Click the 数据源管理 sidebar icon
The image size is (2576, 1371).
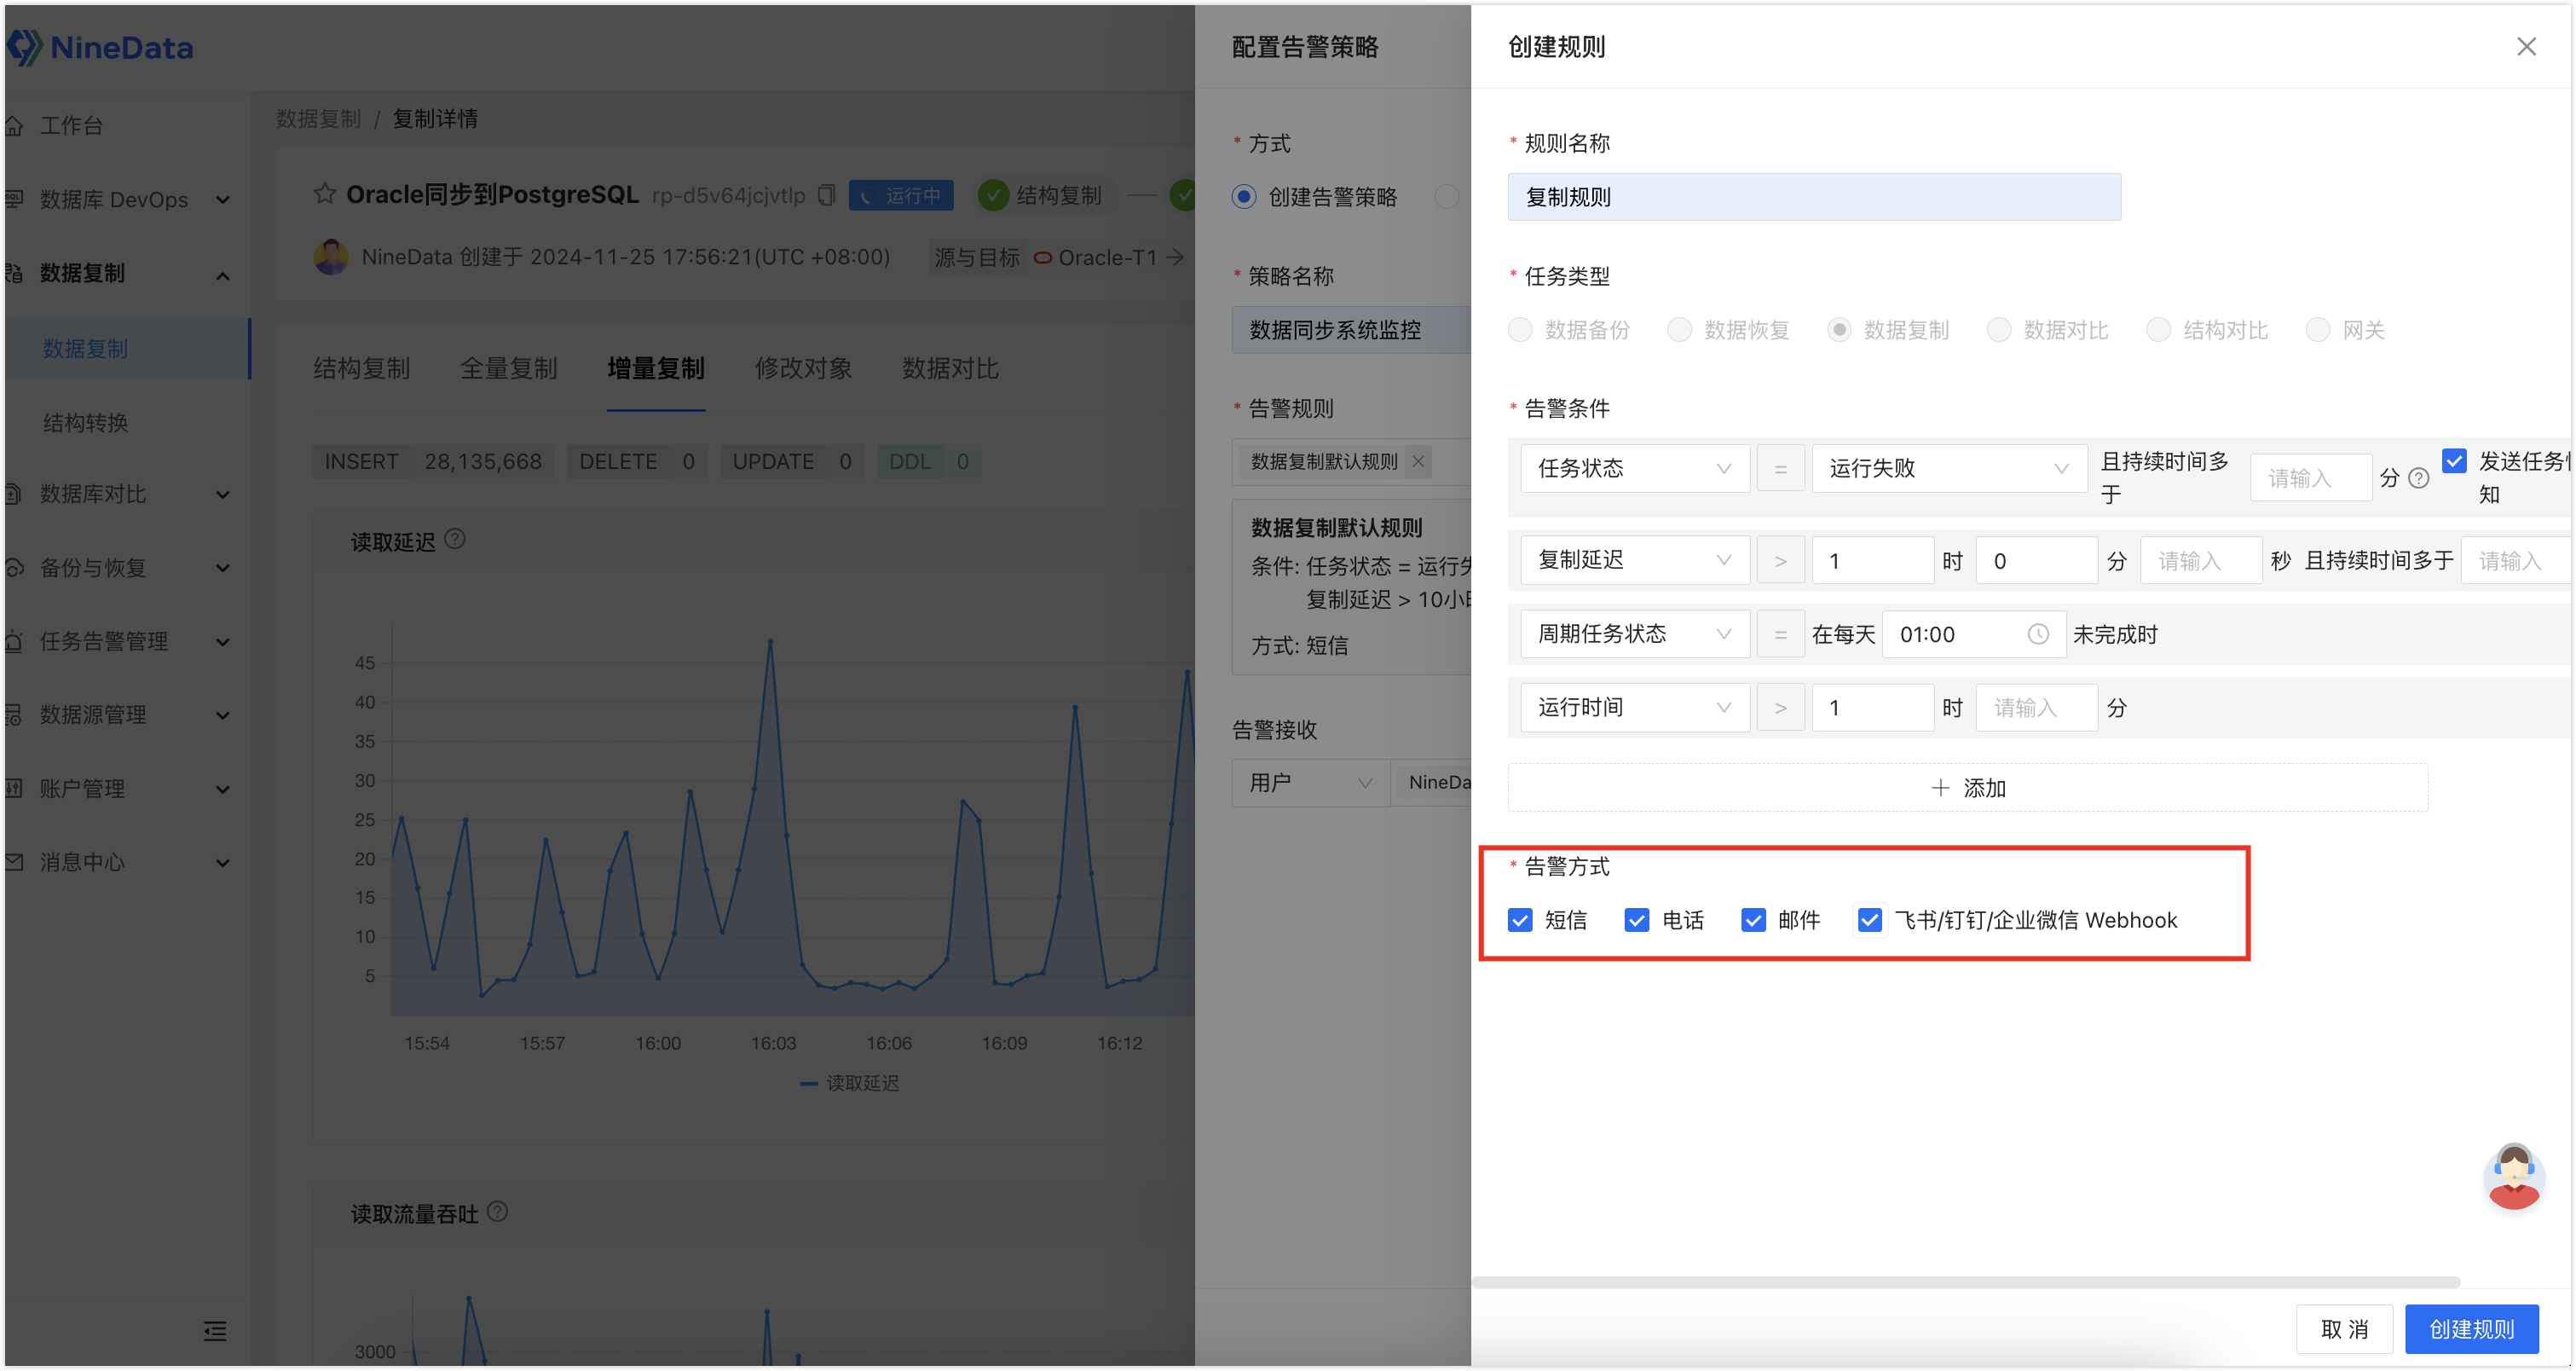point(14,714)
